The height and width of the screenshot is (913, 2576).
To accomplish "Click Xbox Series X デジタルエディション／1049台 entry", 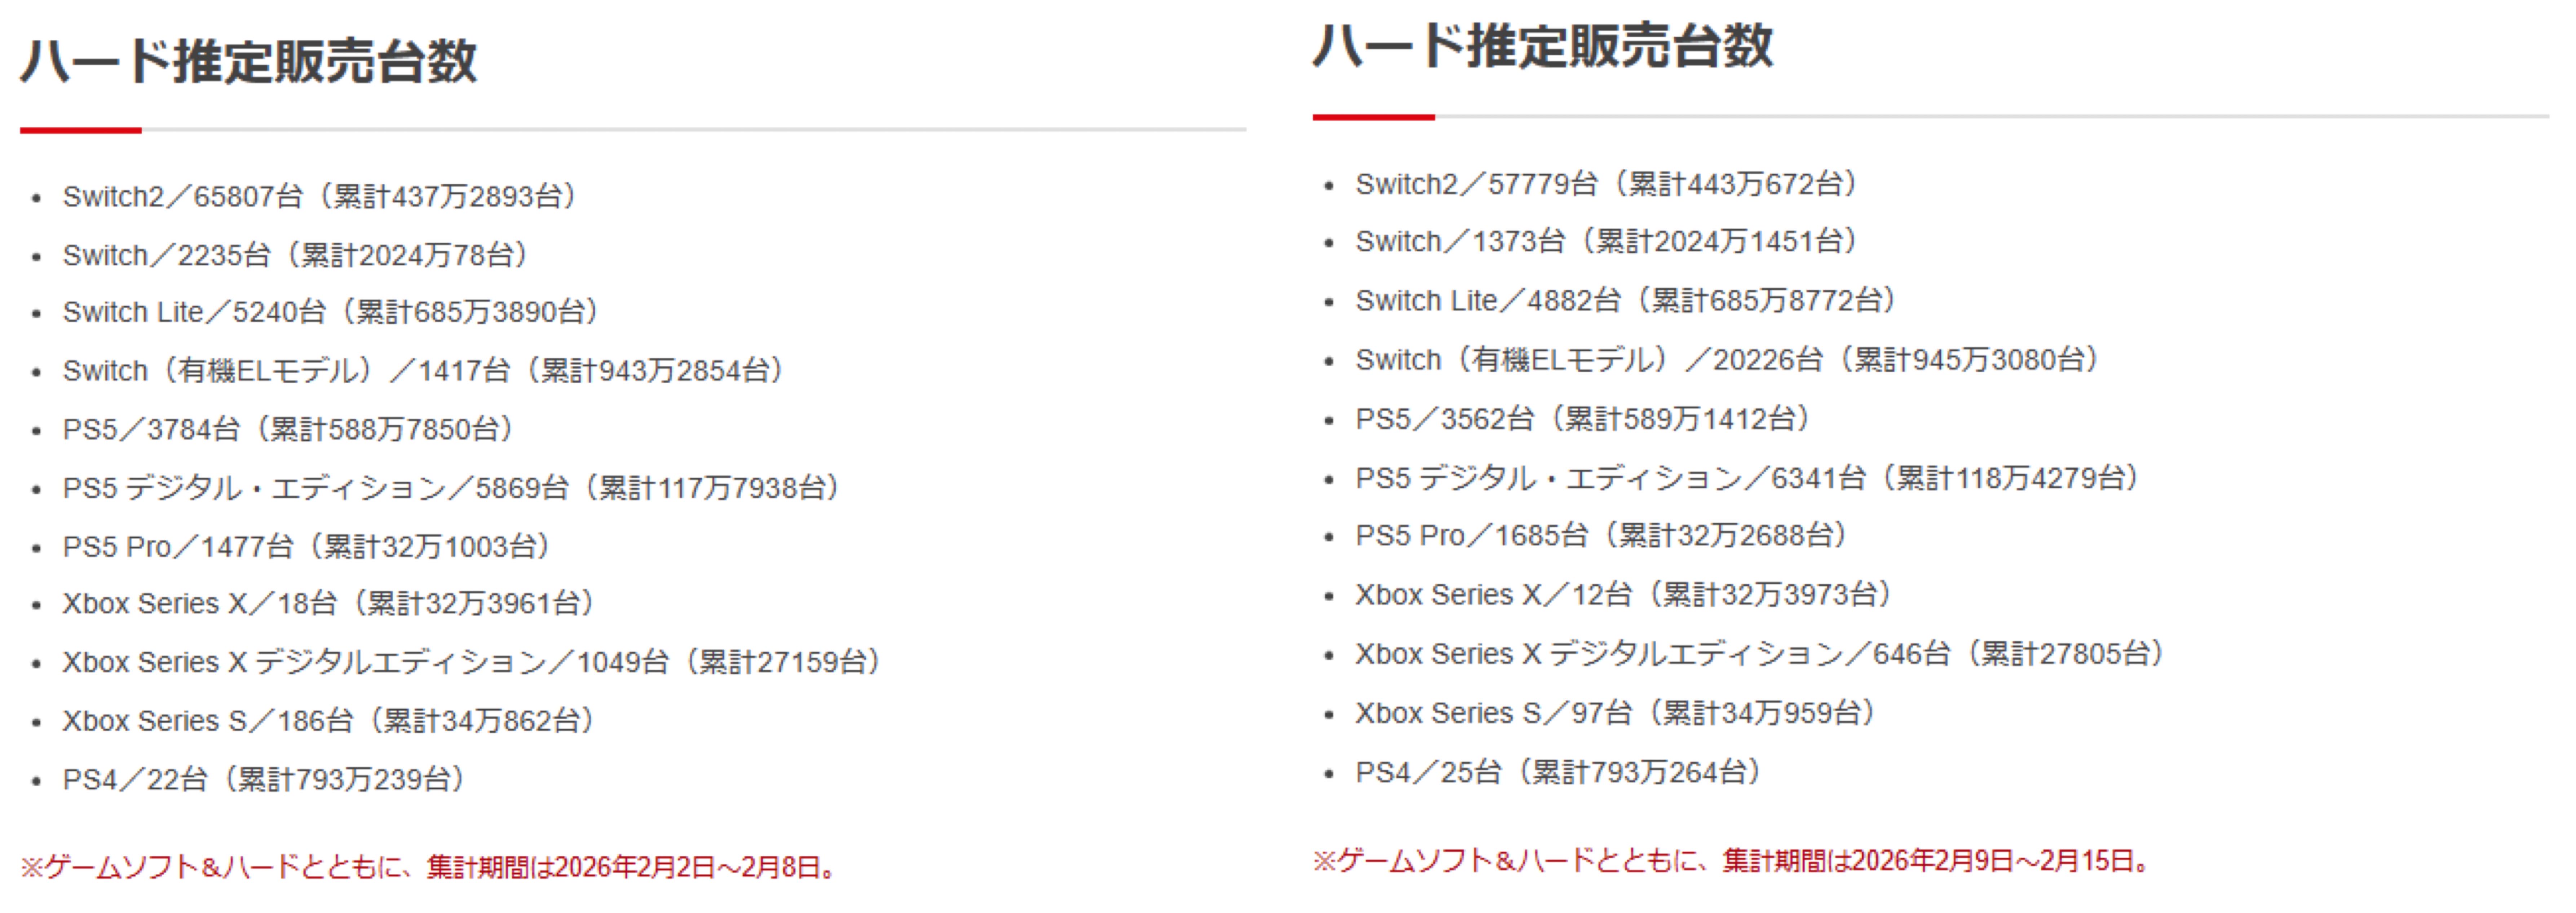I will click(471, 662).
